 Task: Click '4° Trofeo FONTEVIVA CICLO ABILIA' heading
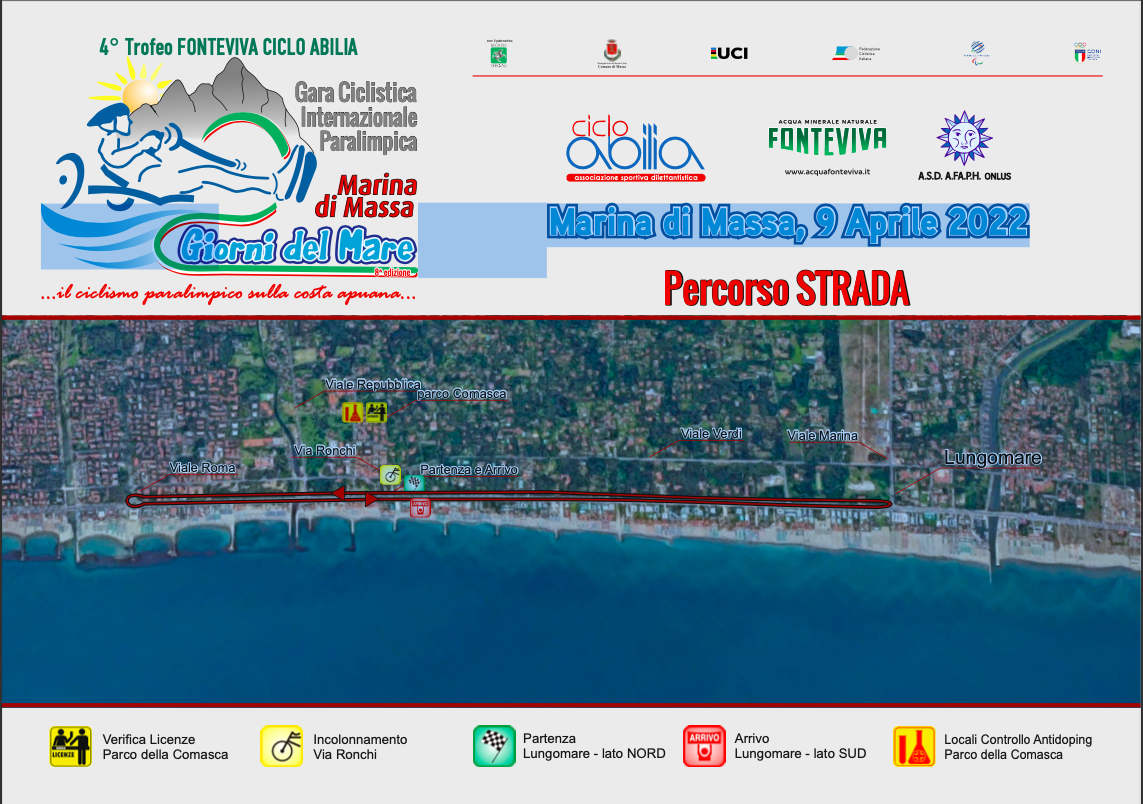(x=228, y=47)
